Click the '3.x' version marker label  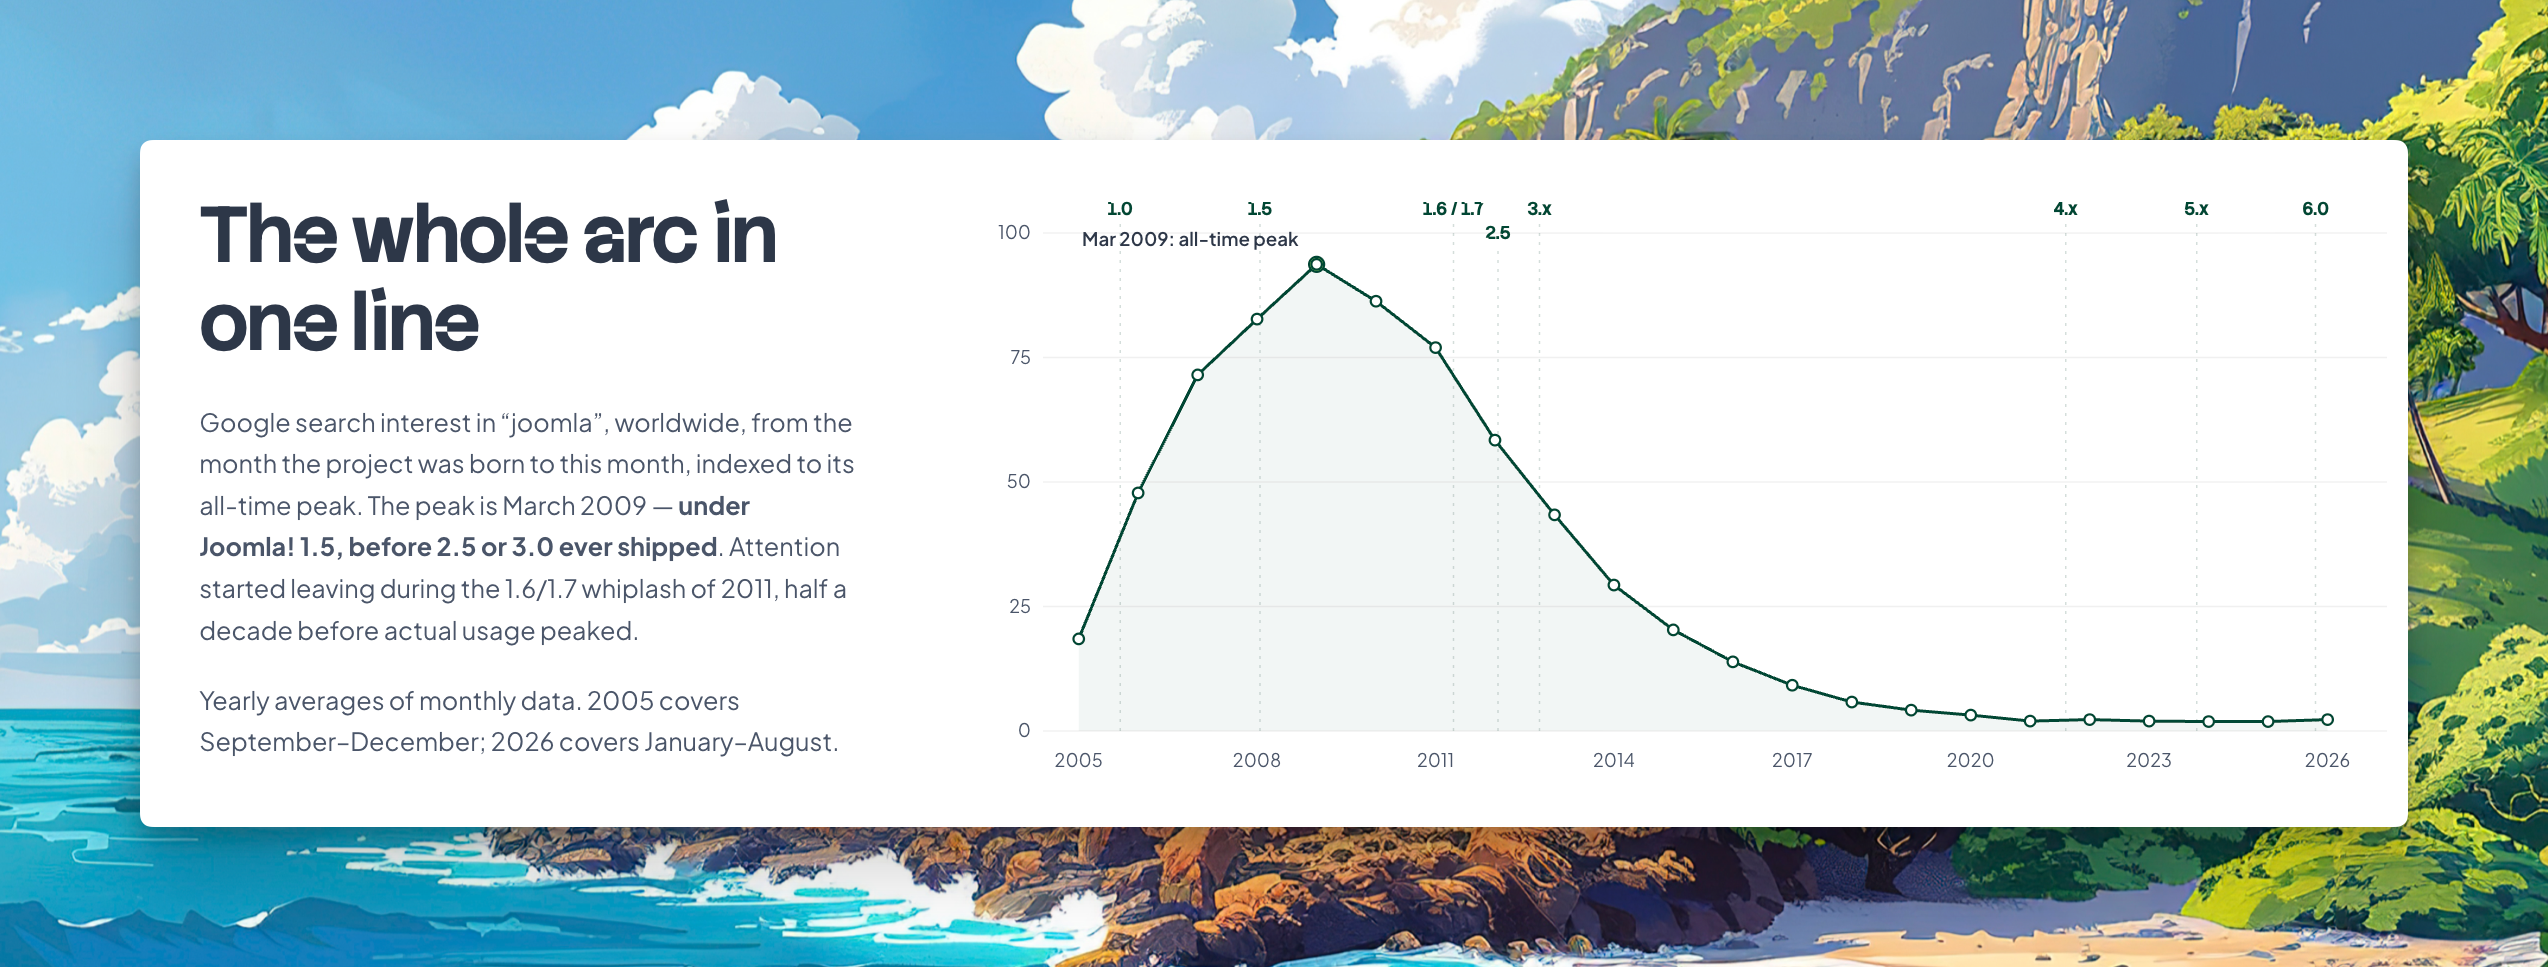(1539, 209)
